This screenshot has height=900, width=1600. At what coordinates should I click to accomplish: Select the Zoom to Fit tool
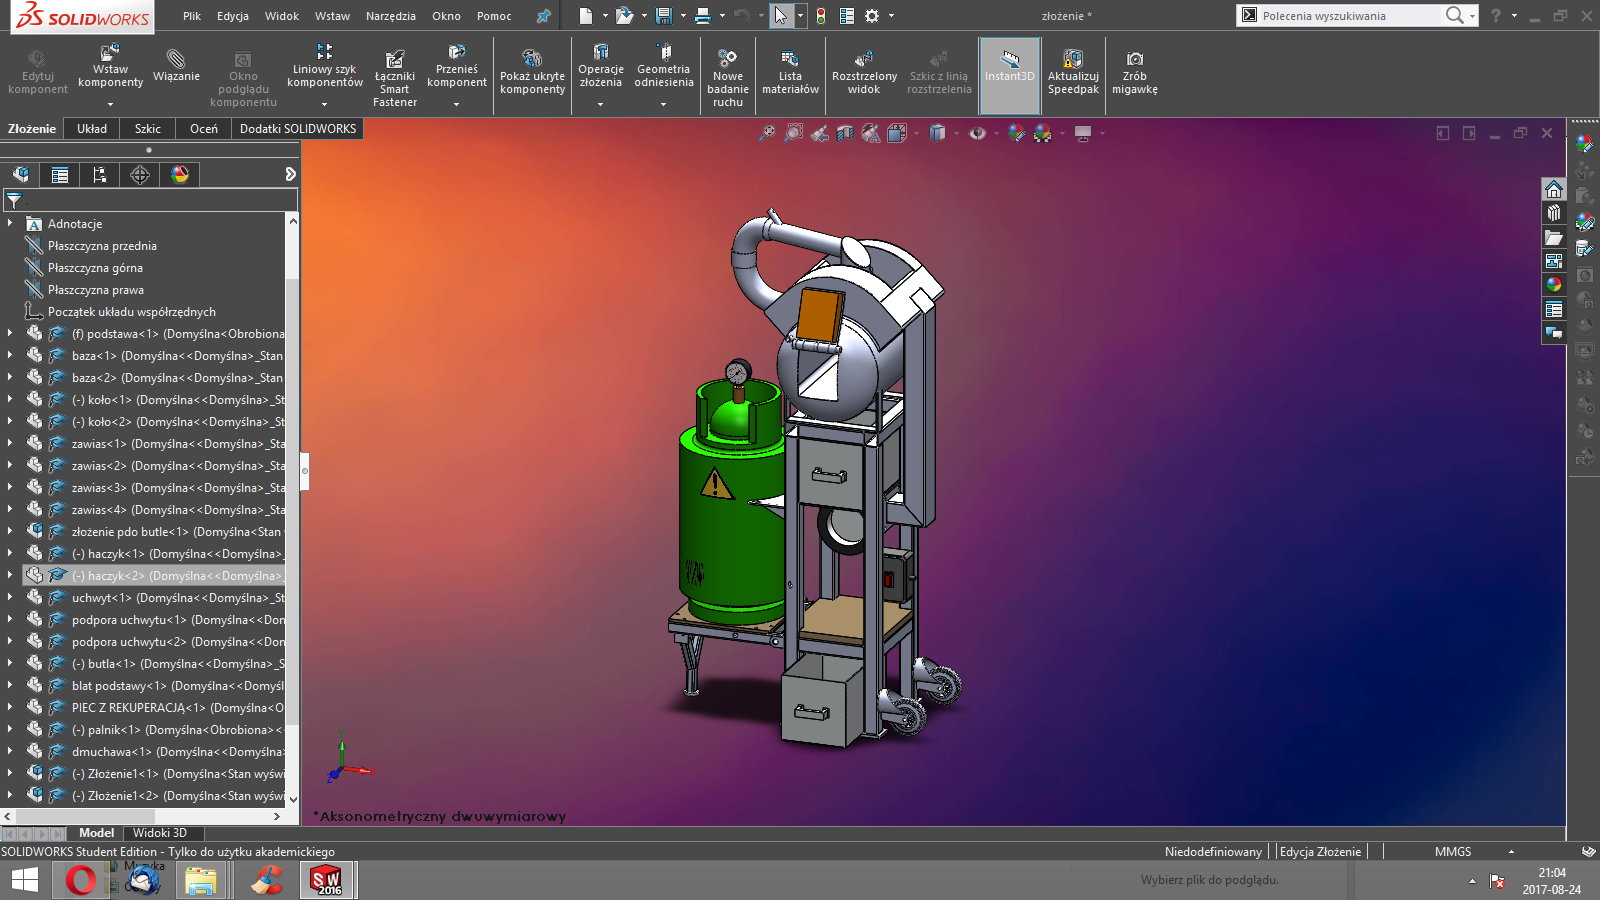tap(769, 132)
